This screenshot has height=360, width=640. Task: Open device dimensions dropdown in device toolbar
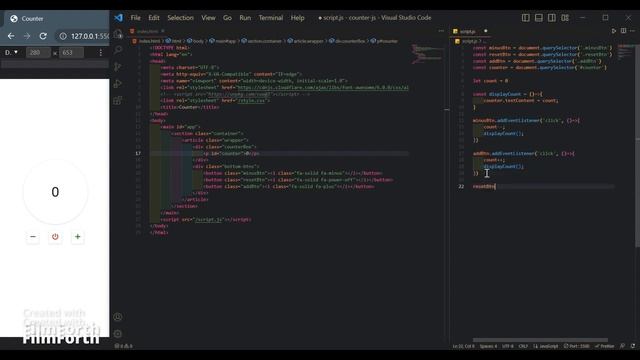tap(11, 52)
